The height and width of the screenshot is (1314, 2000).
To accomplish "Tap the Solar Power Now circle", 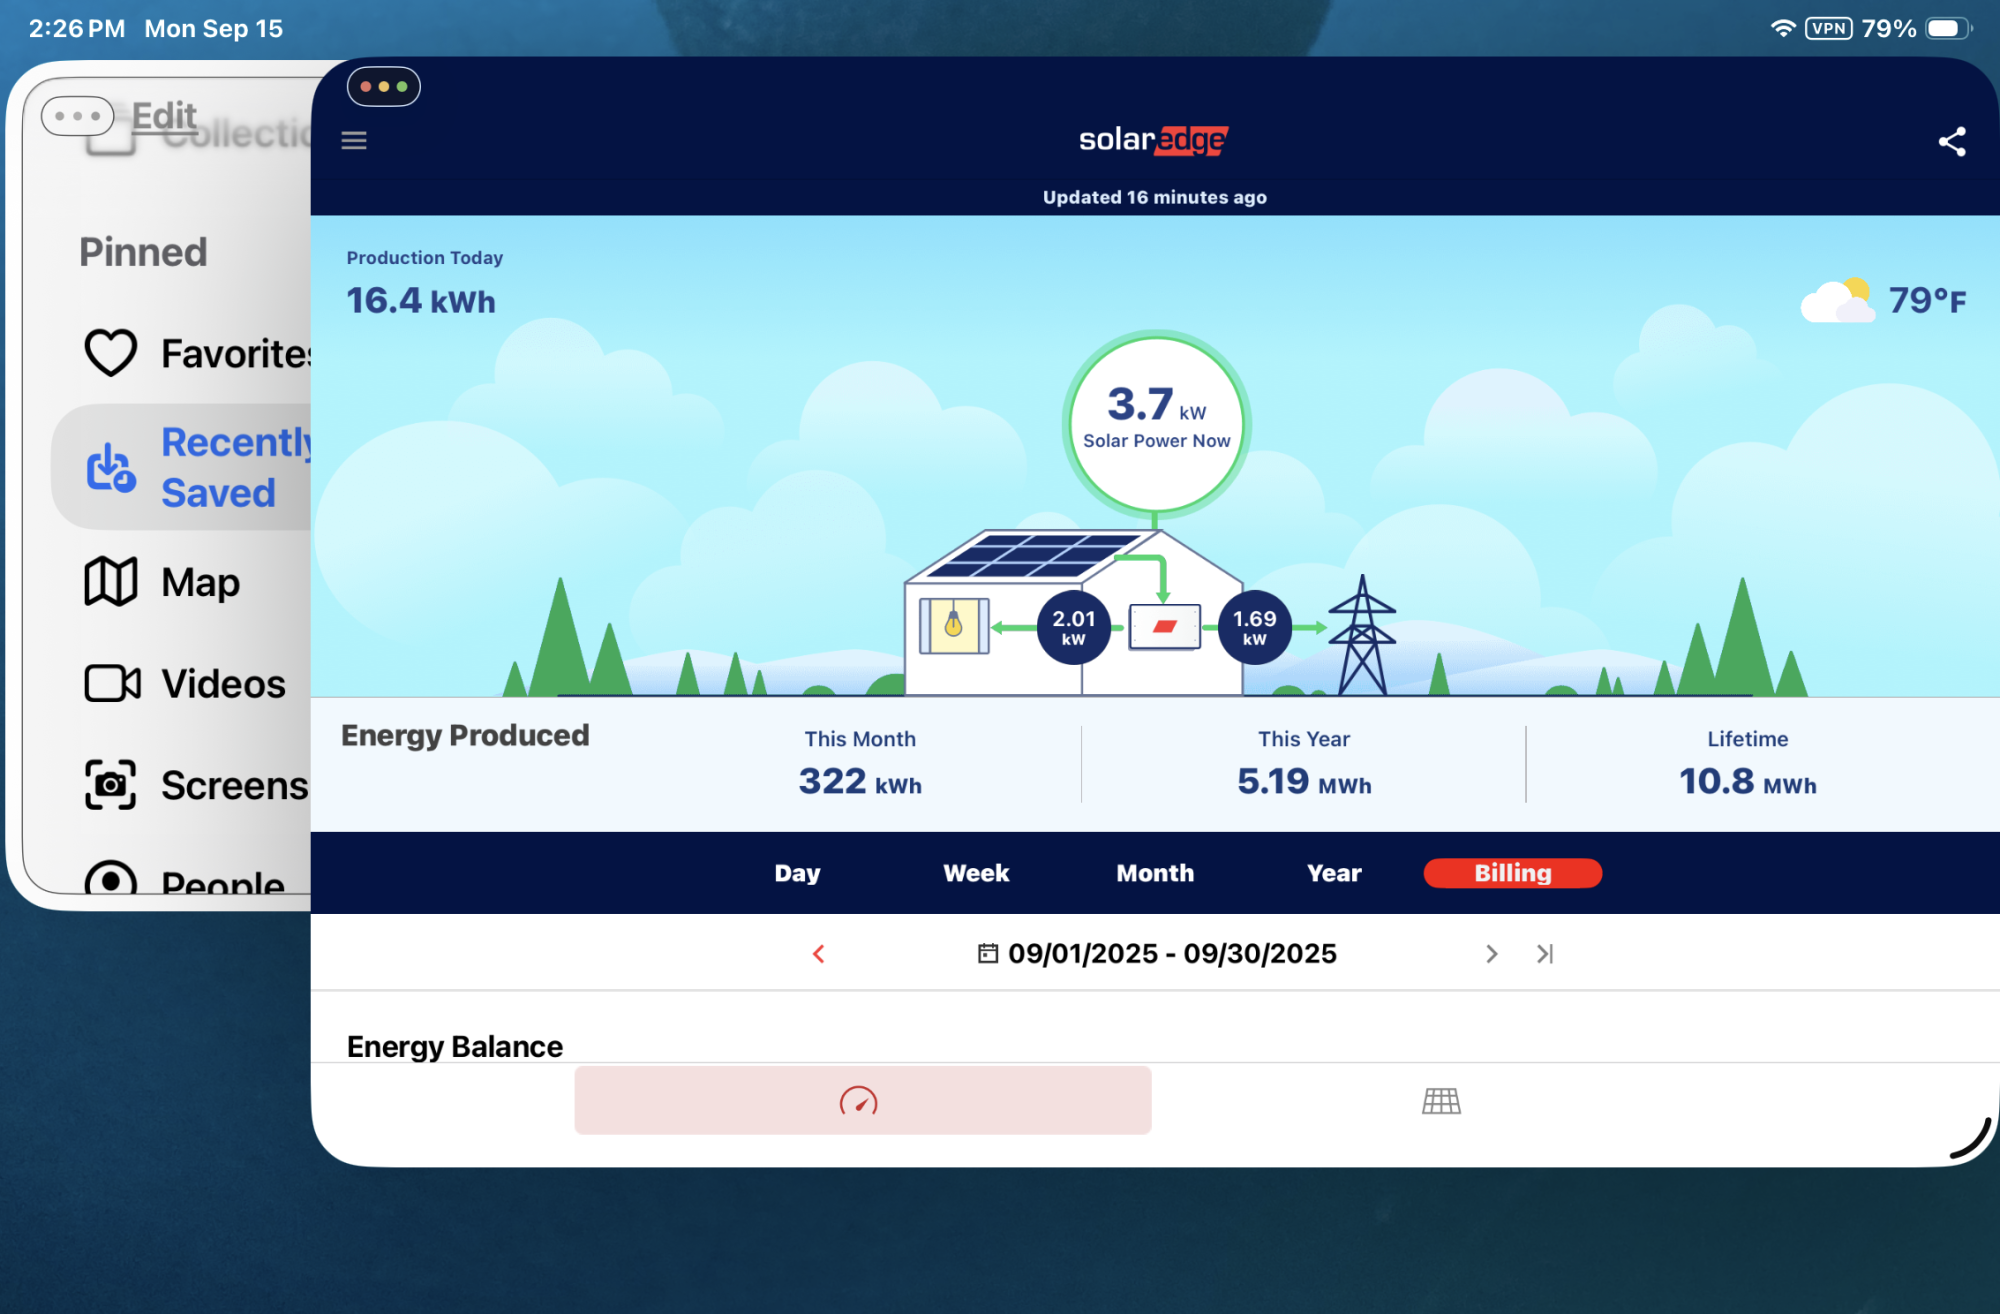I will [x=1156, y=422].
